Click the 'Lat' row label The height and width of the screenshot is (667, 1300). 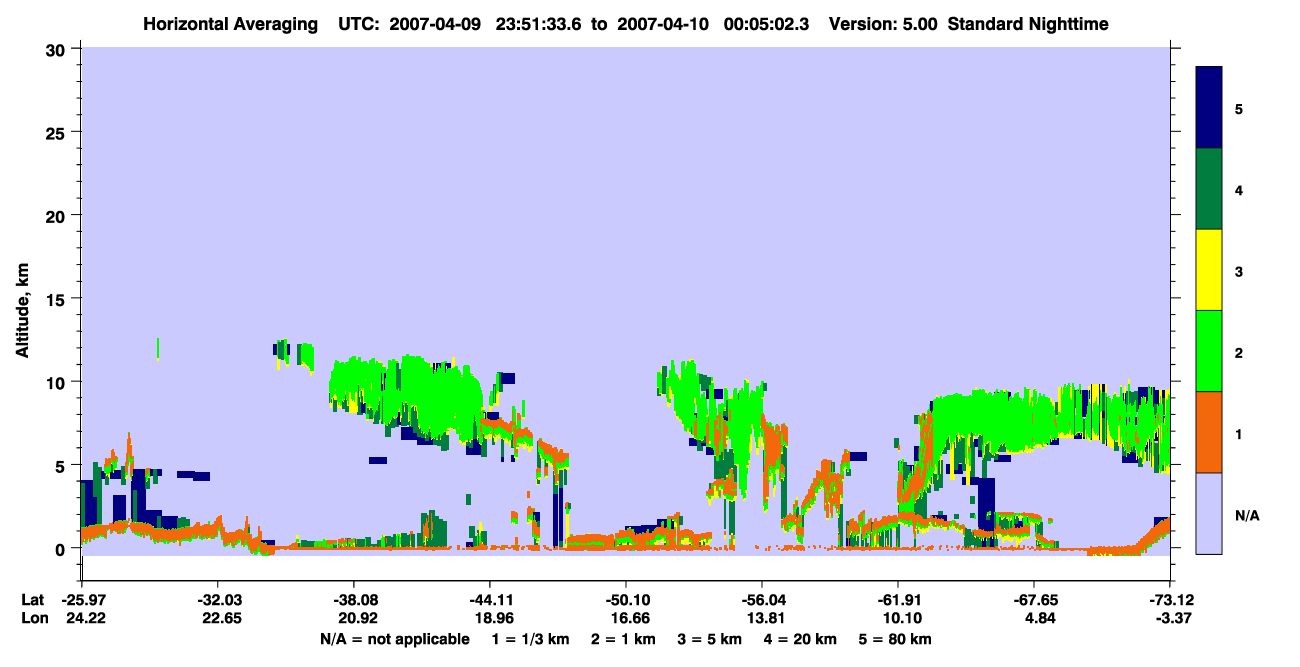[32, 600]
